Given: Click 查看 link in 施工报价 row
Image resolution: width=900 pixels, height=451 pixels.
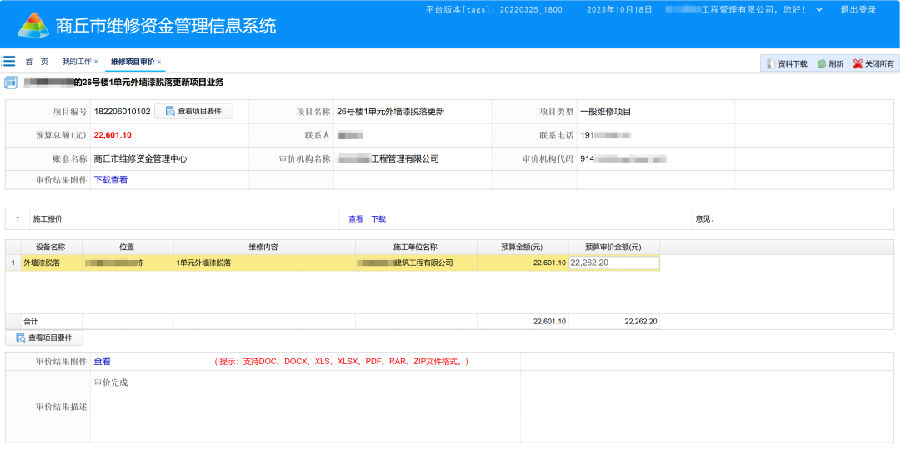Looking at the screenshot, I should pyautogui.click(x=355, y=218).
